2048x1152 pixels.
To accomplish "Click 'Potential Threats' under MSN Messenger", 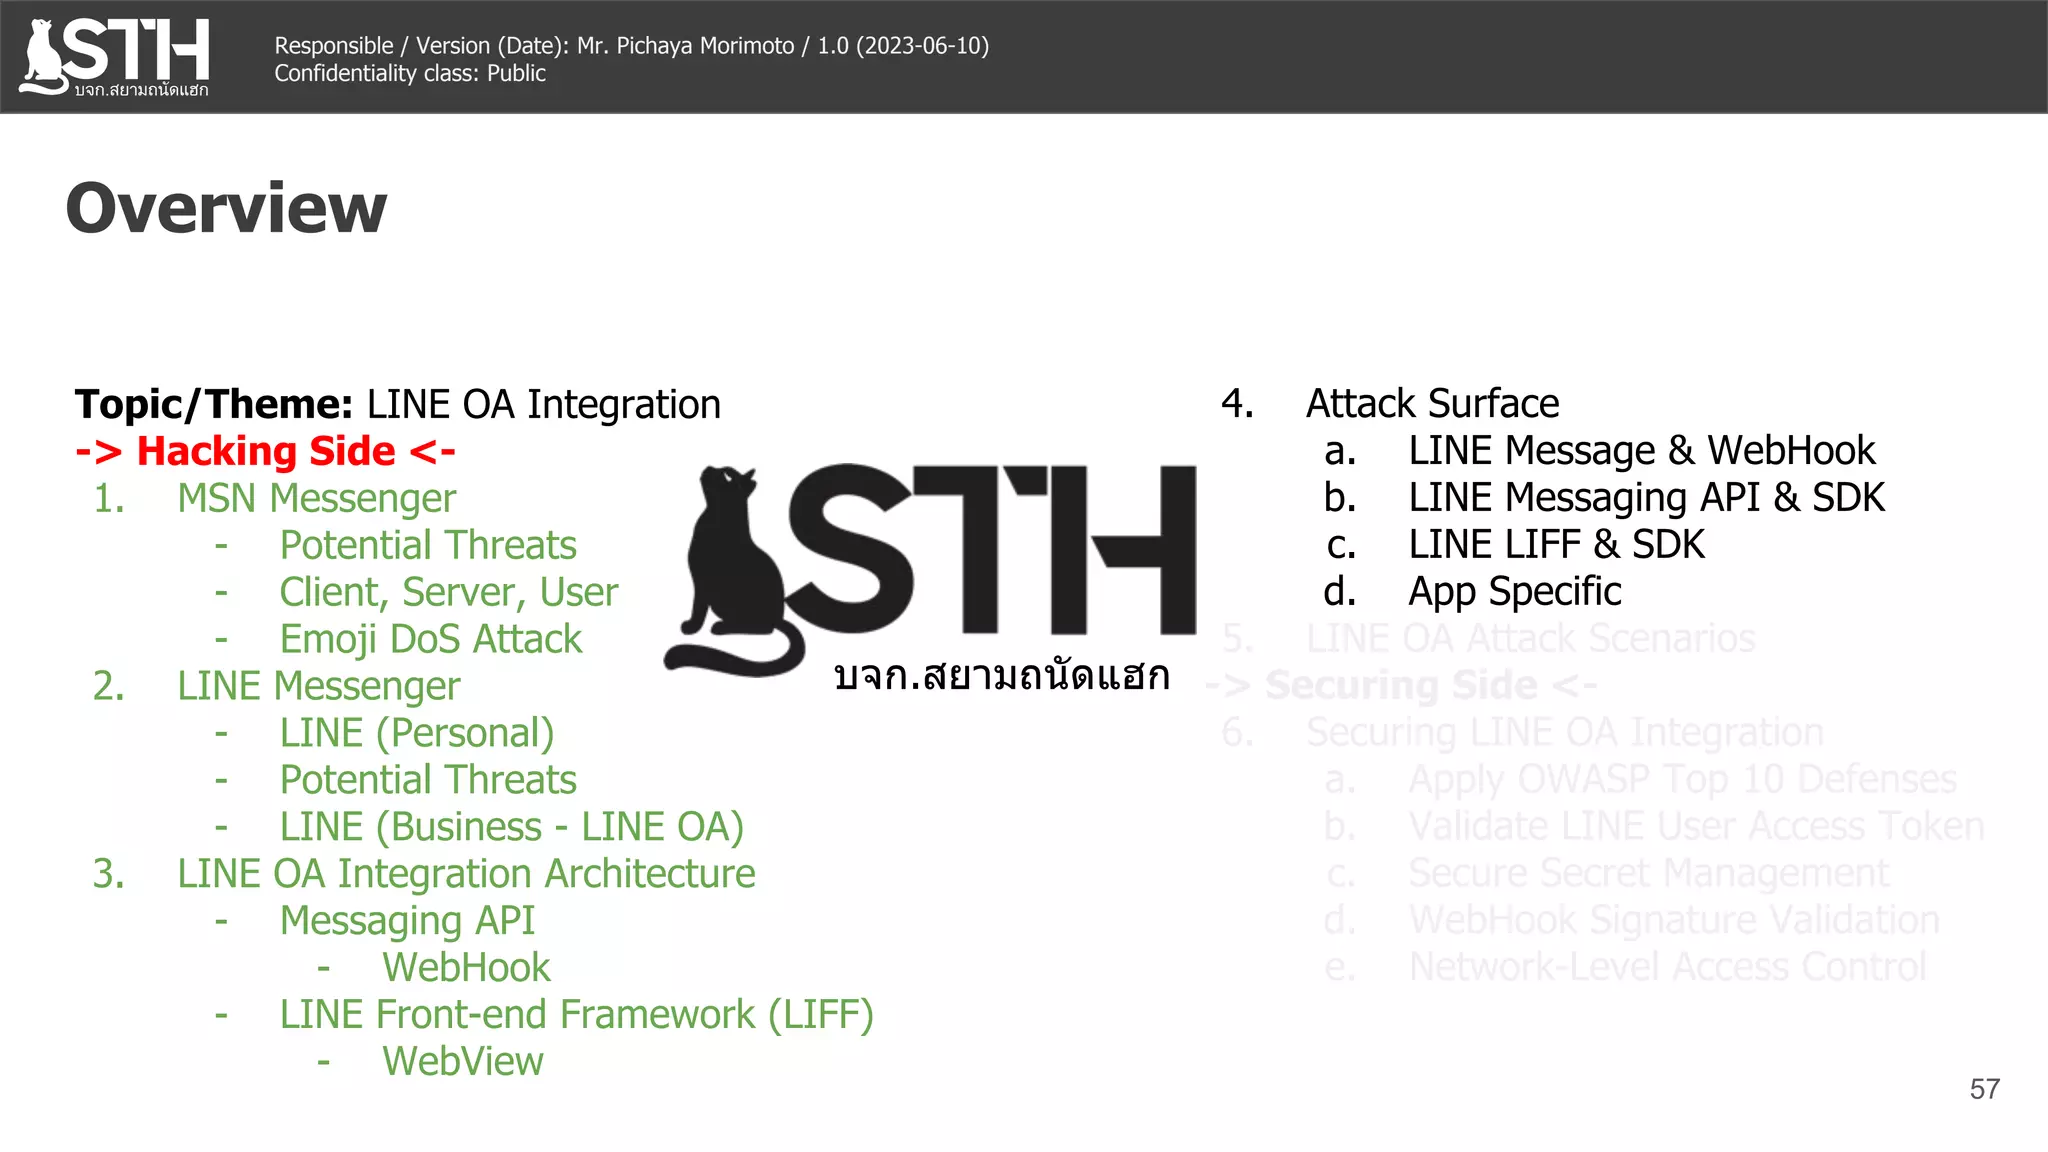I will click(x=428, y=545).
